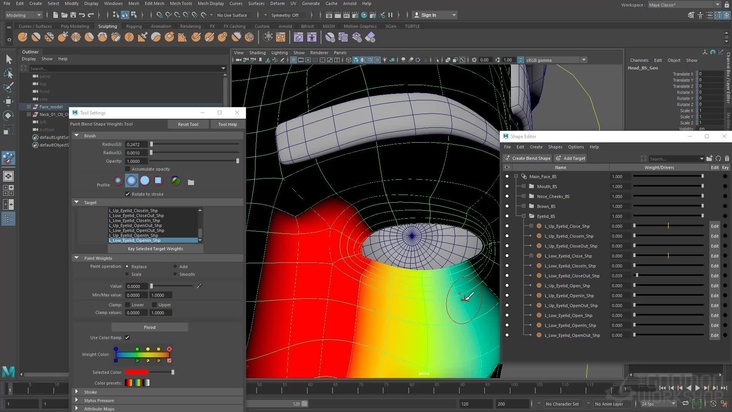Click Edit button for L_Low_Eyelid_CloseOut_Shp
This screenshot has width=732, height=412.
[714, 276]
